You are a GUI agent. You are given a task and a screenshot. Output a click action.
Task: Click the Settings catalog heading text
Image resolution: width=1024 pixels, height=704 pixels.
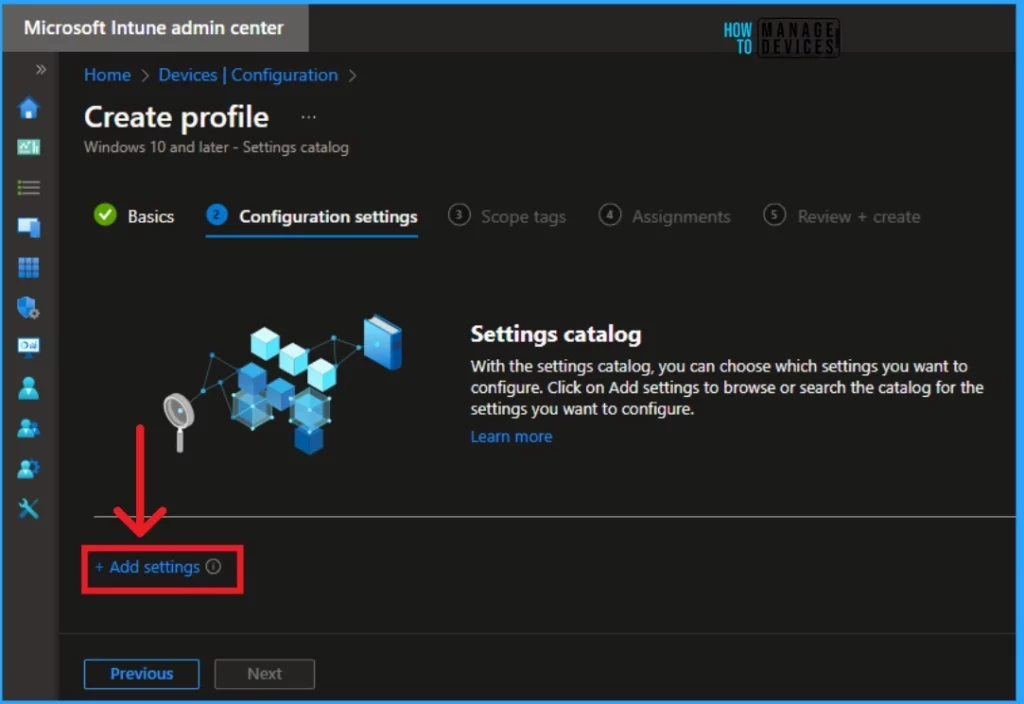tap(556, 334)
